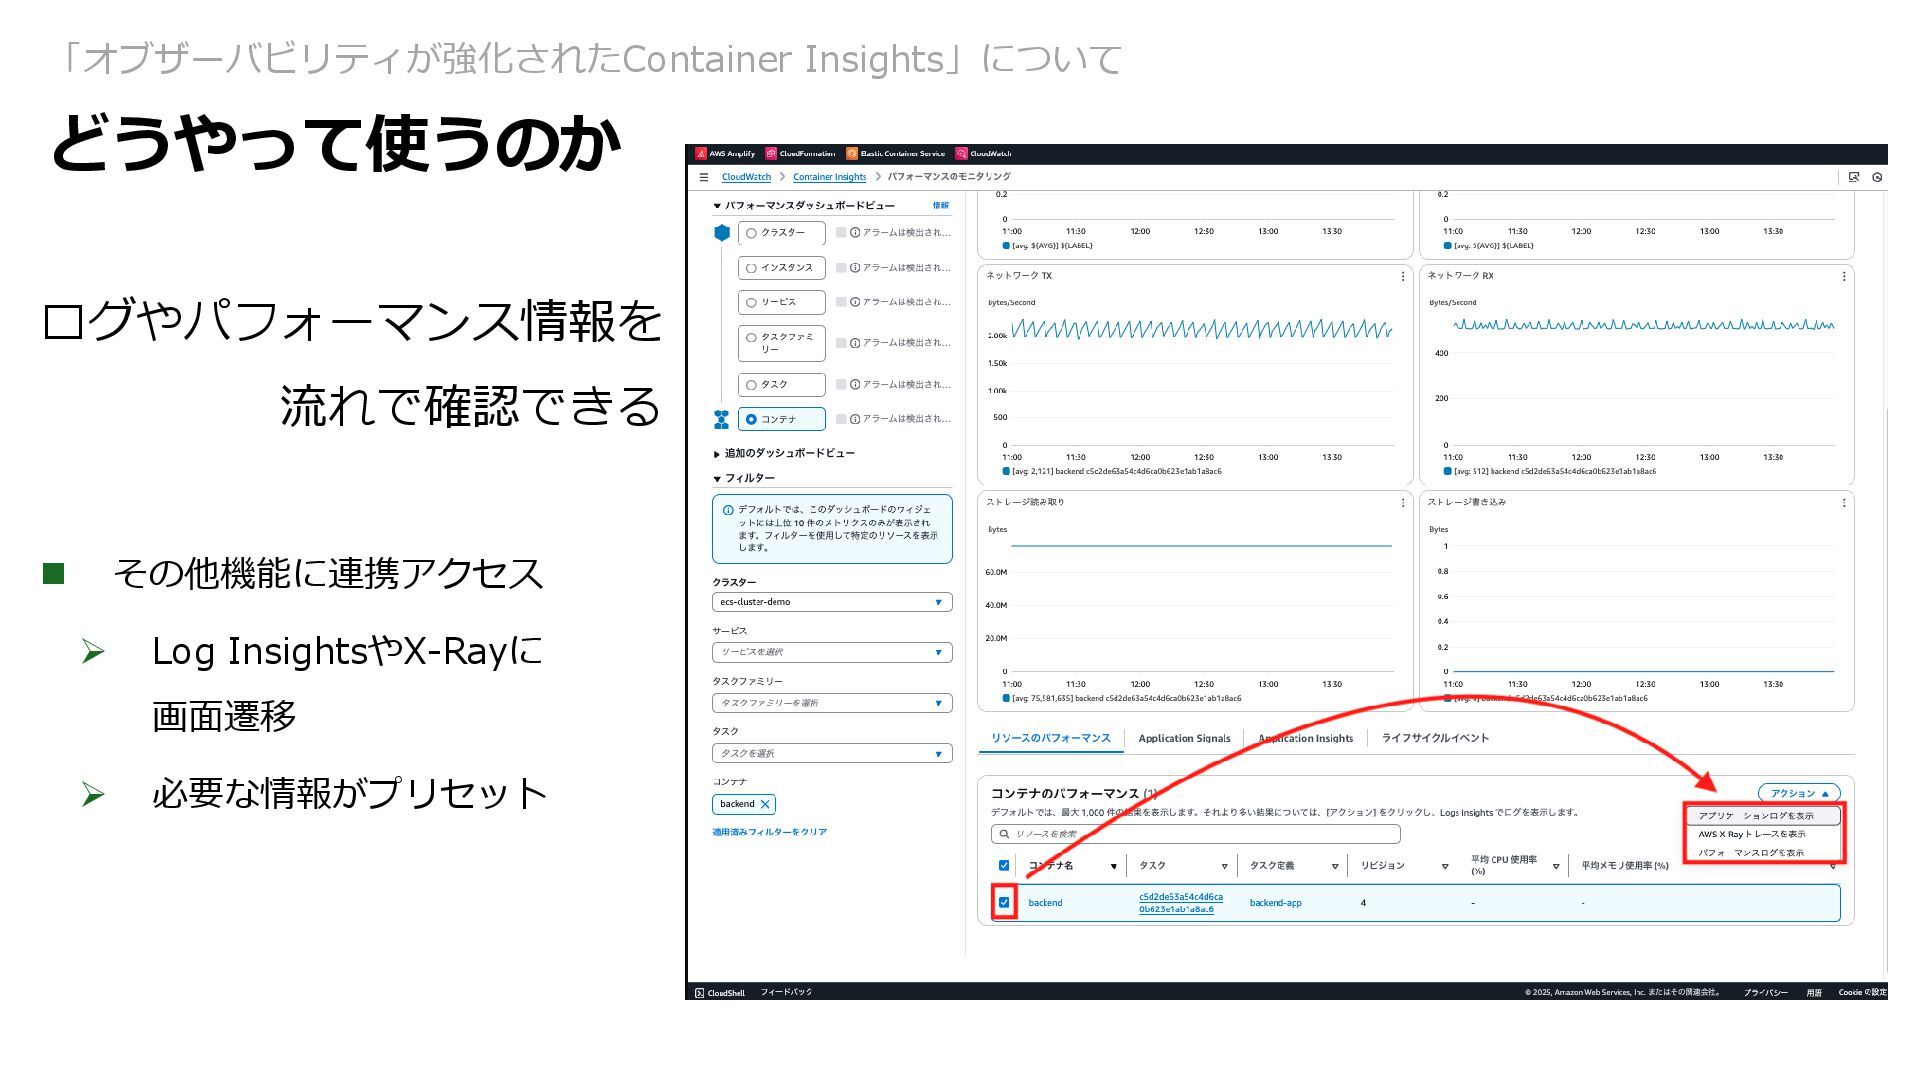The height and width of the screenshot is (1080, 1920).
Task: Follow the Container Insights breadcrumb link
Action: point(829,177)
